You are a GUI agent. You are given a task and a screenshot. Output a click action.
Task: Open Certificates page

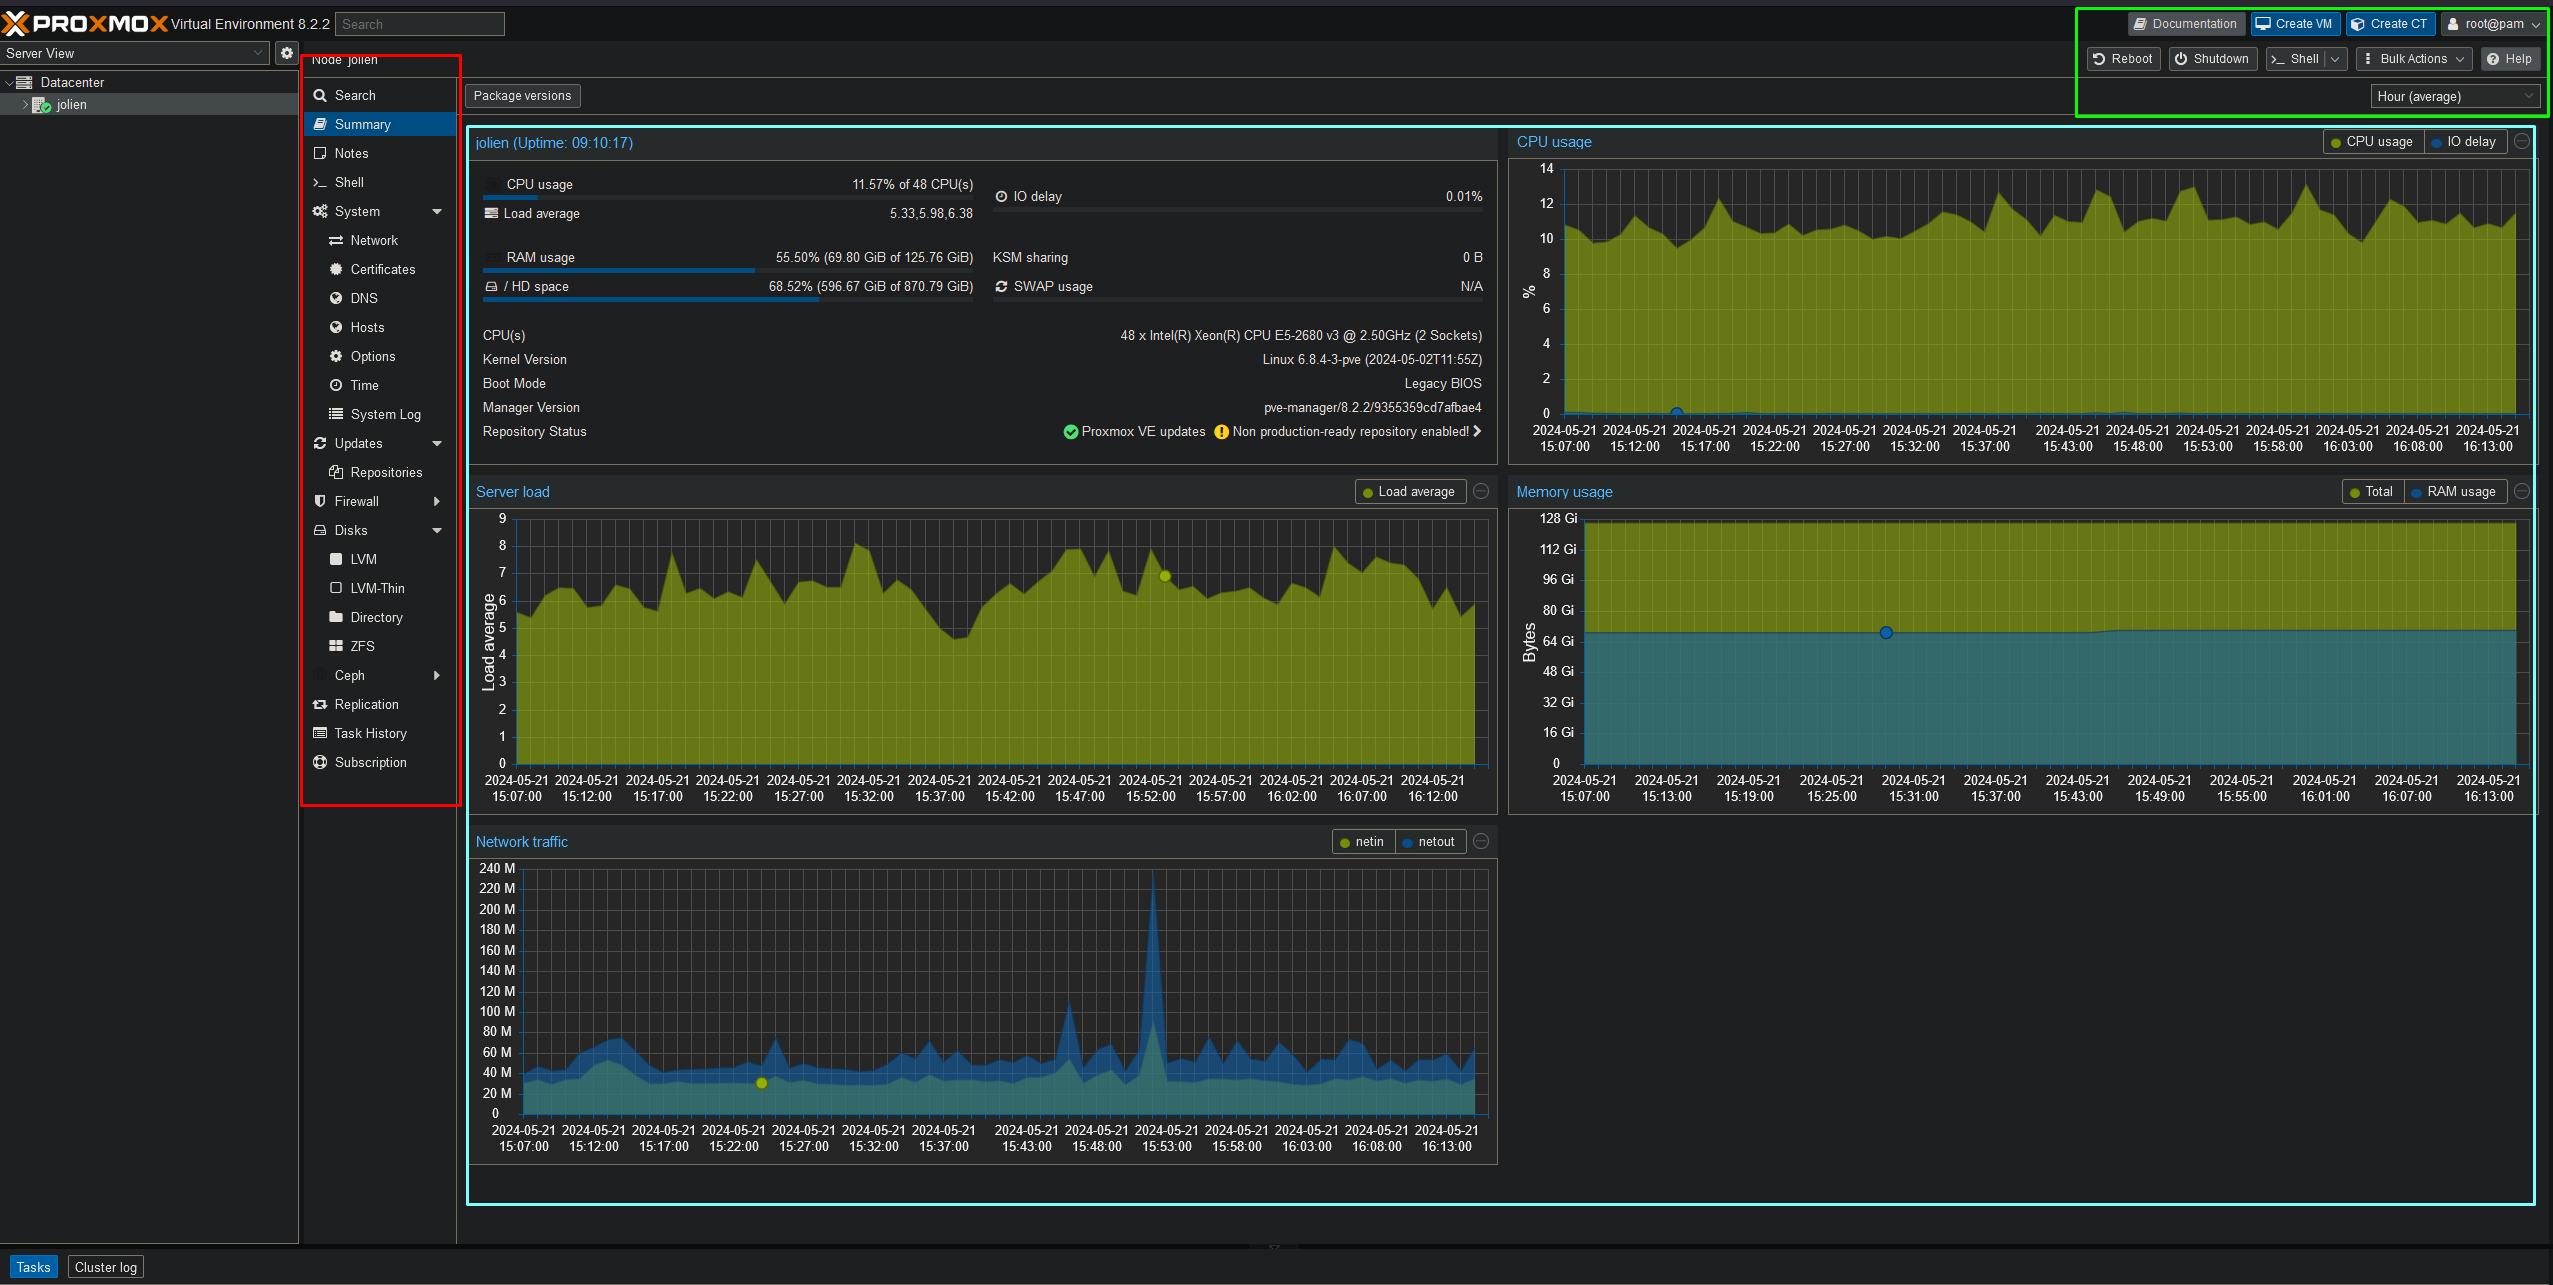(380, 269)
